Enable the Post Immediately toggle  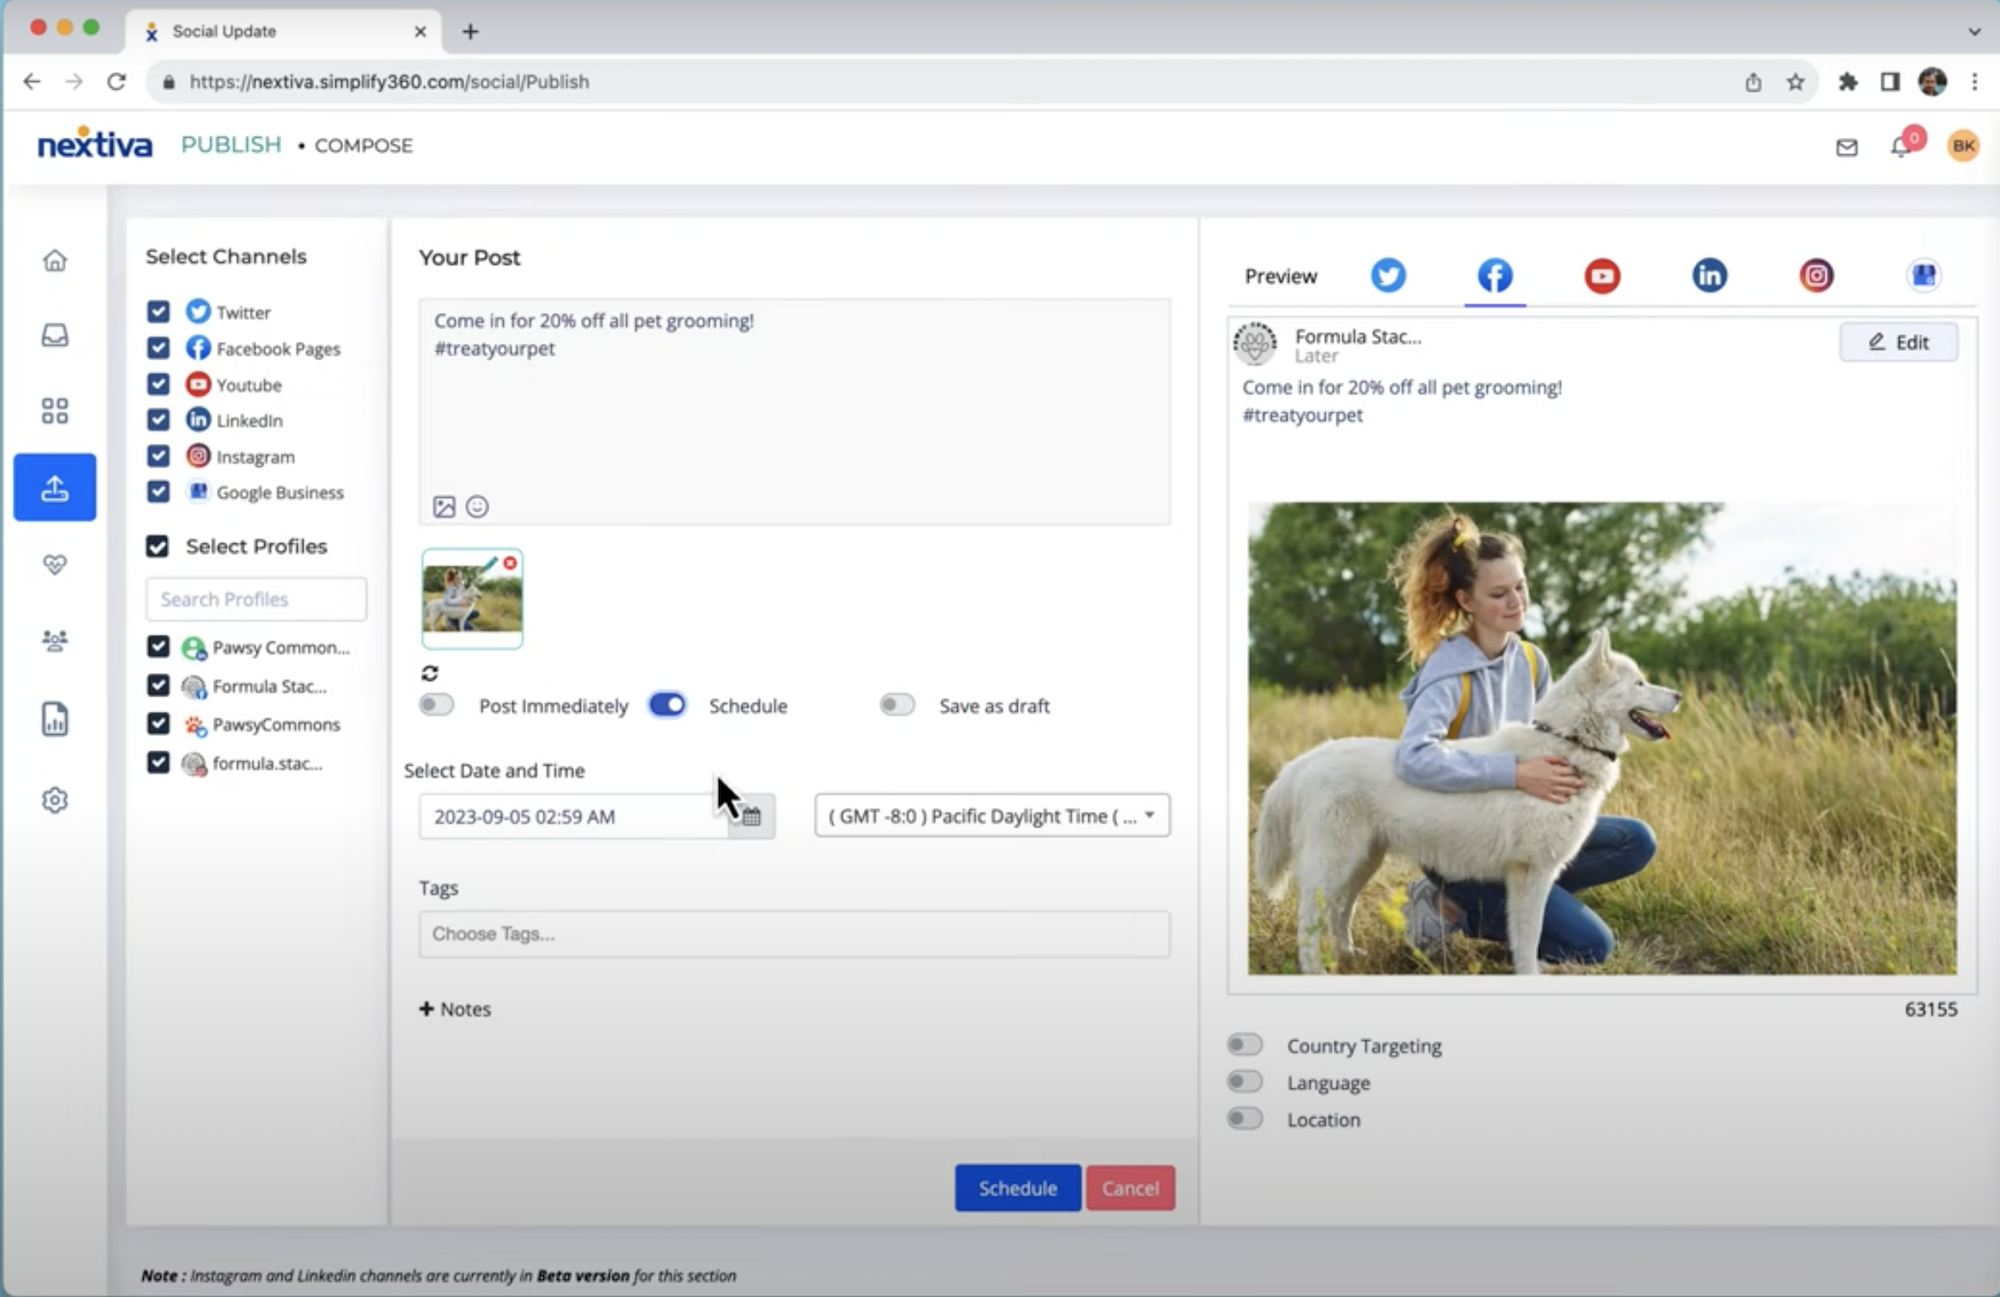(437, 705)
